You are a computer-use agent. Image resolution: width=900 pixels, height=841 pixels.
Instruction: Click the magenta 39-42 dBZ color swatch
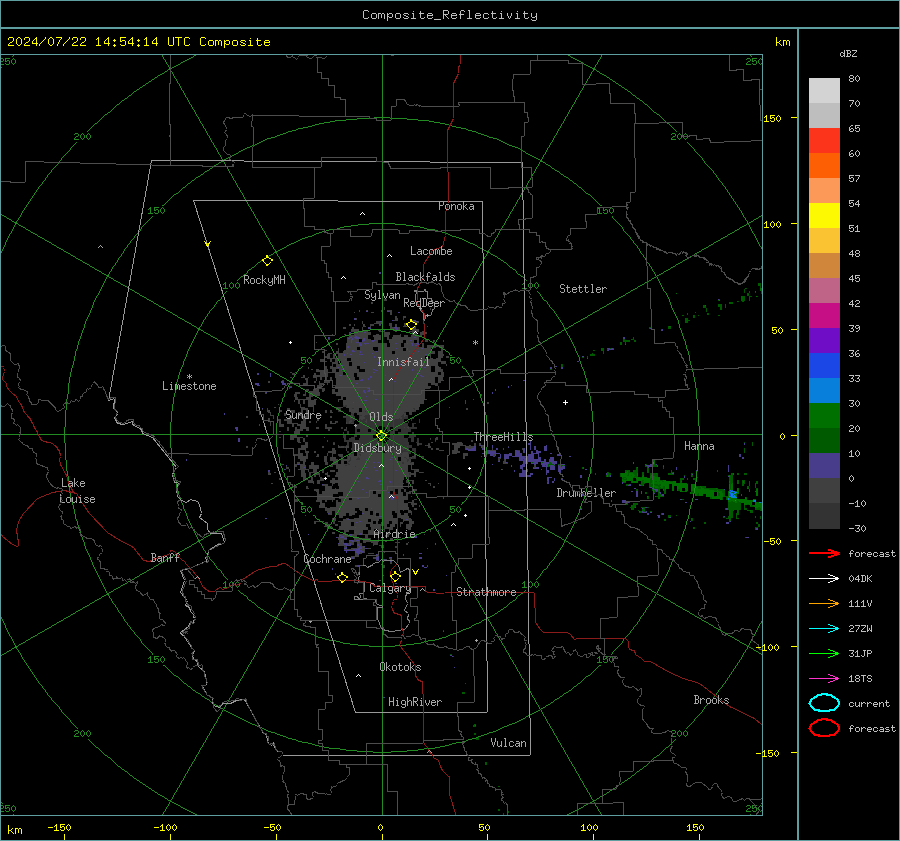point(824,315)
